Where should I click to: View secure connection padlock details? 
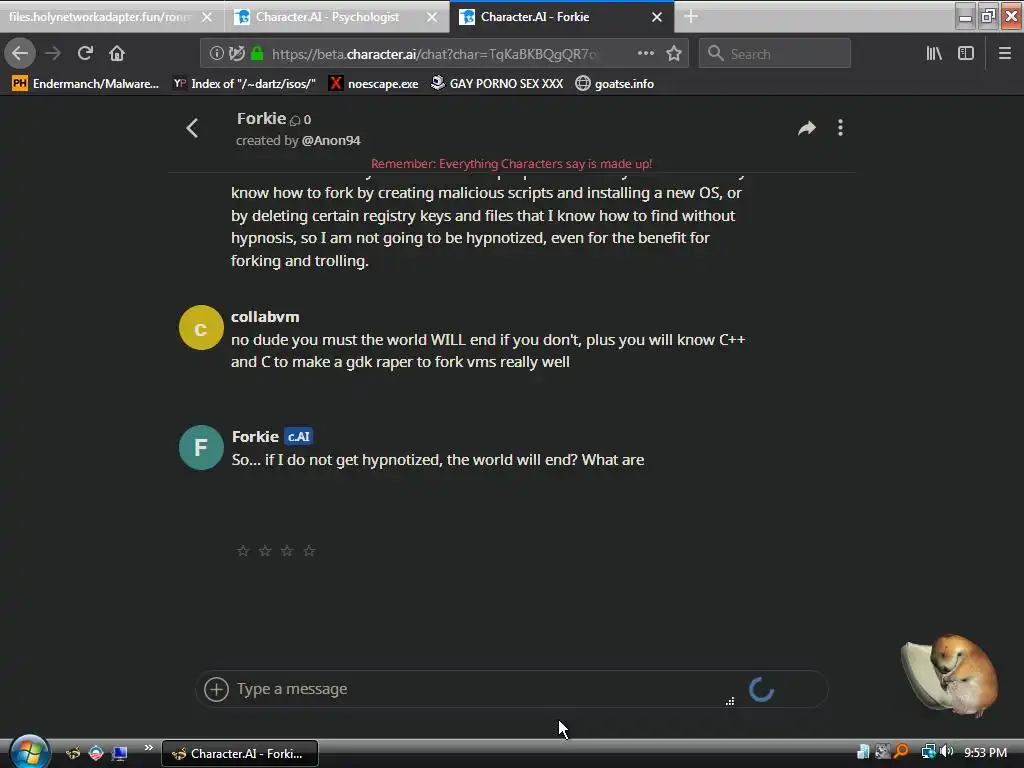[x=257, y=54]
